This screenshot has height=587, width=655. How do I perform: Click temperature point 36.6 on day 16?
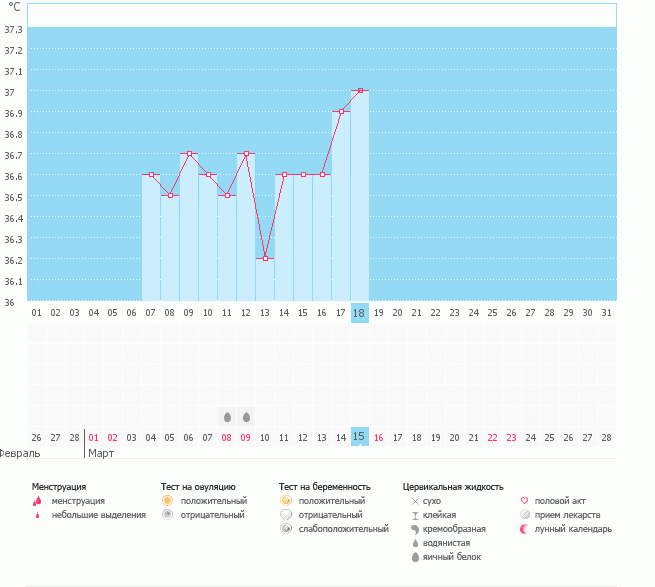(x=322, y=175)
